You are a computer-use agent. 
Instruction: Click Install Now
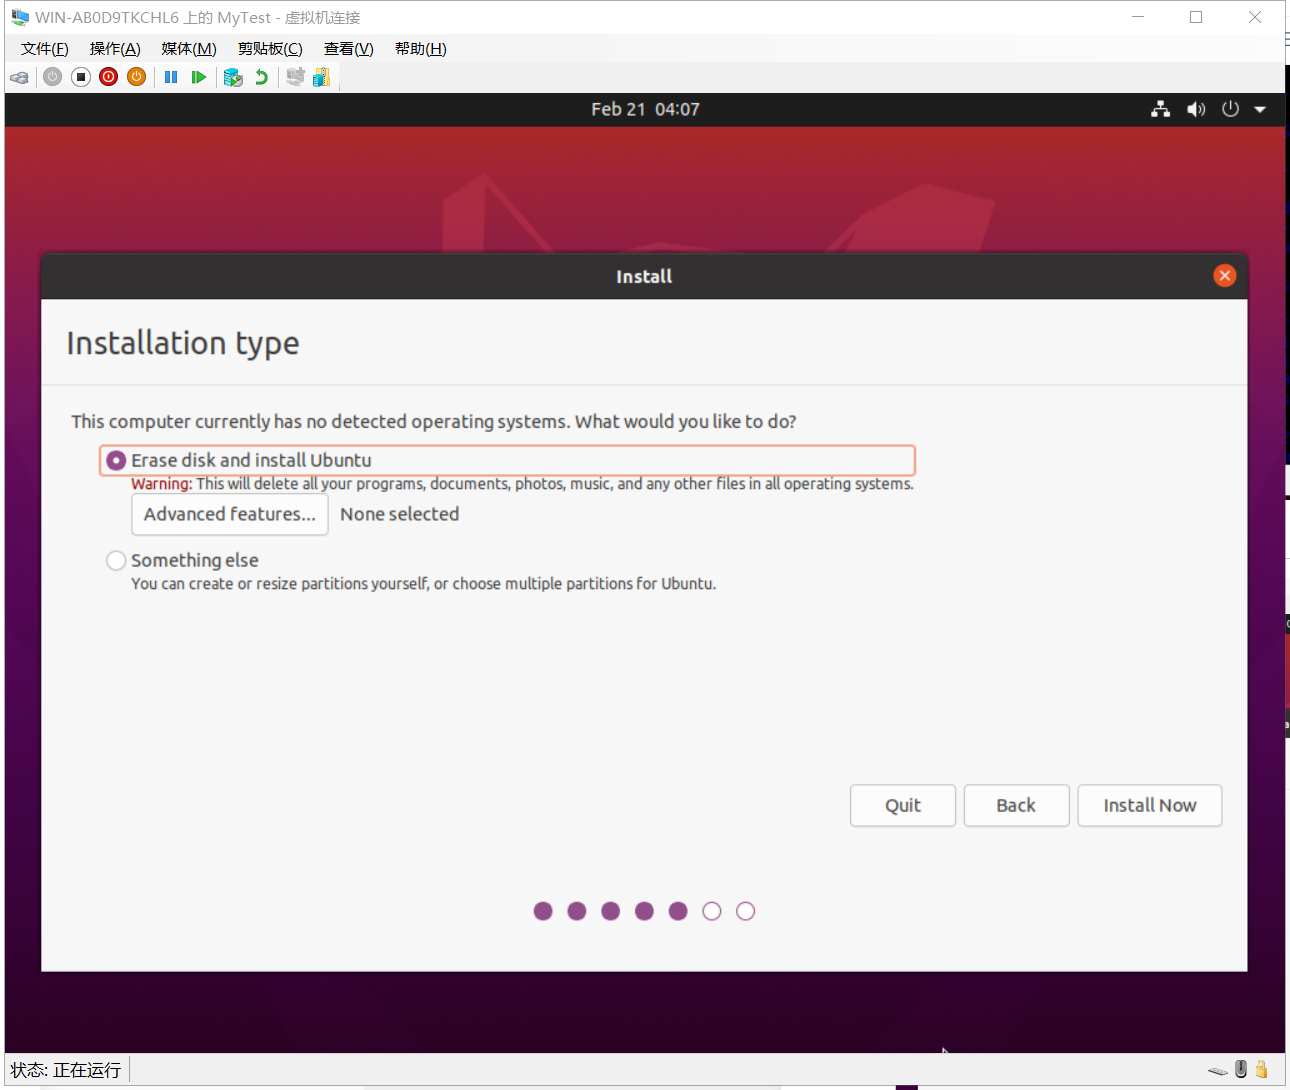(1150, 806)
